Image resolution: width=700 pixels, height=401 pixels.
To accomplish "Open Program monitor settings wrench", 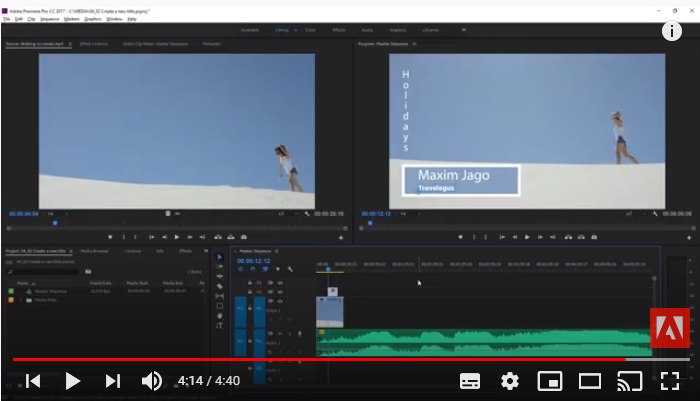I will click(655, 214).
